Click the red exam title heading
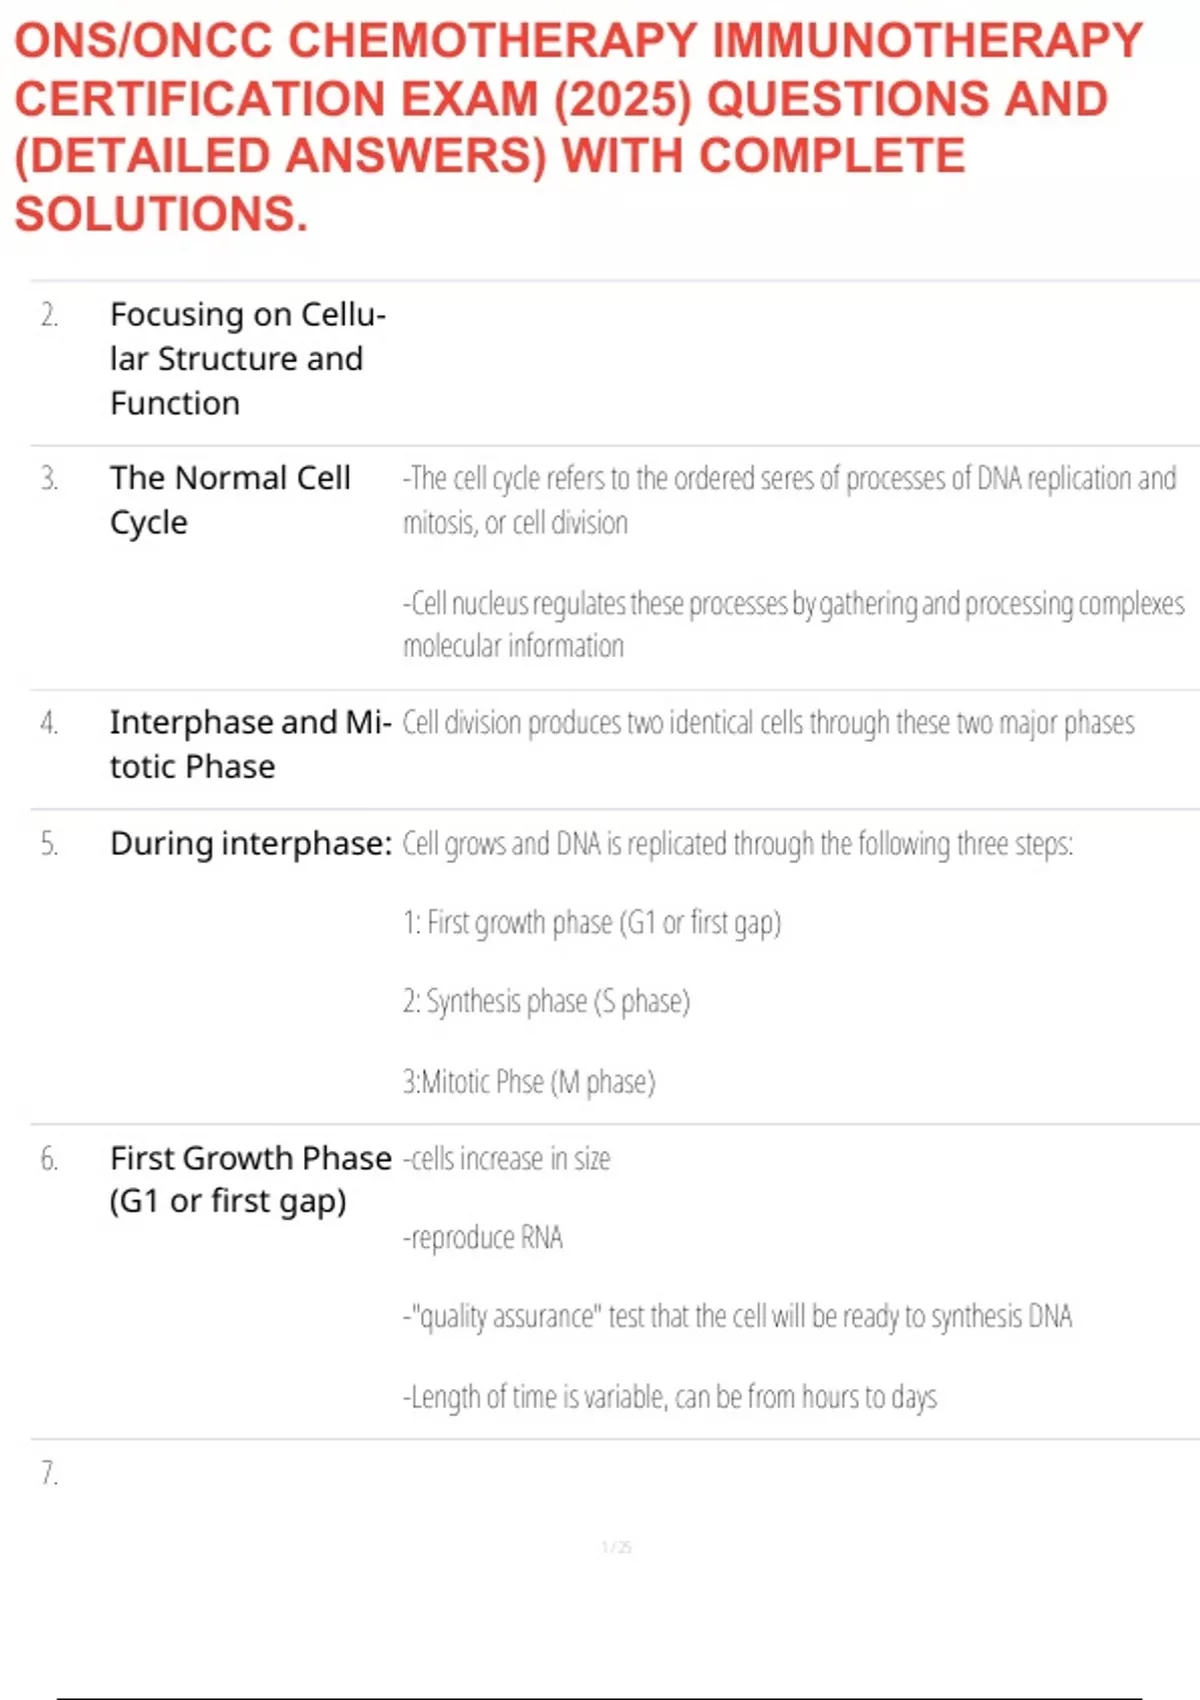This screenshot has width=1200, height=1700. 578,127
